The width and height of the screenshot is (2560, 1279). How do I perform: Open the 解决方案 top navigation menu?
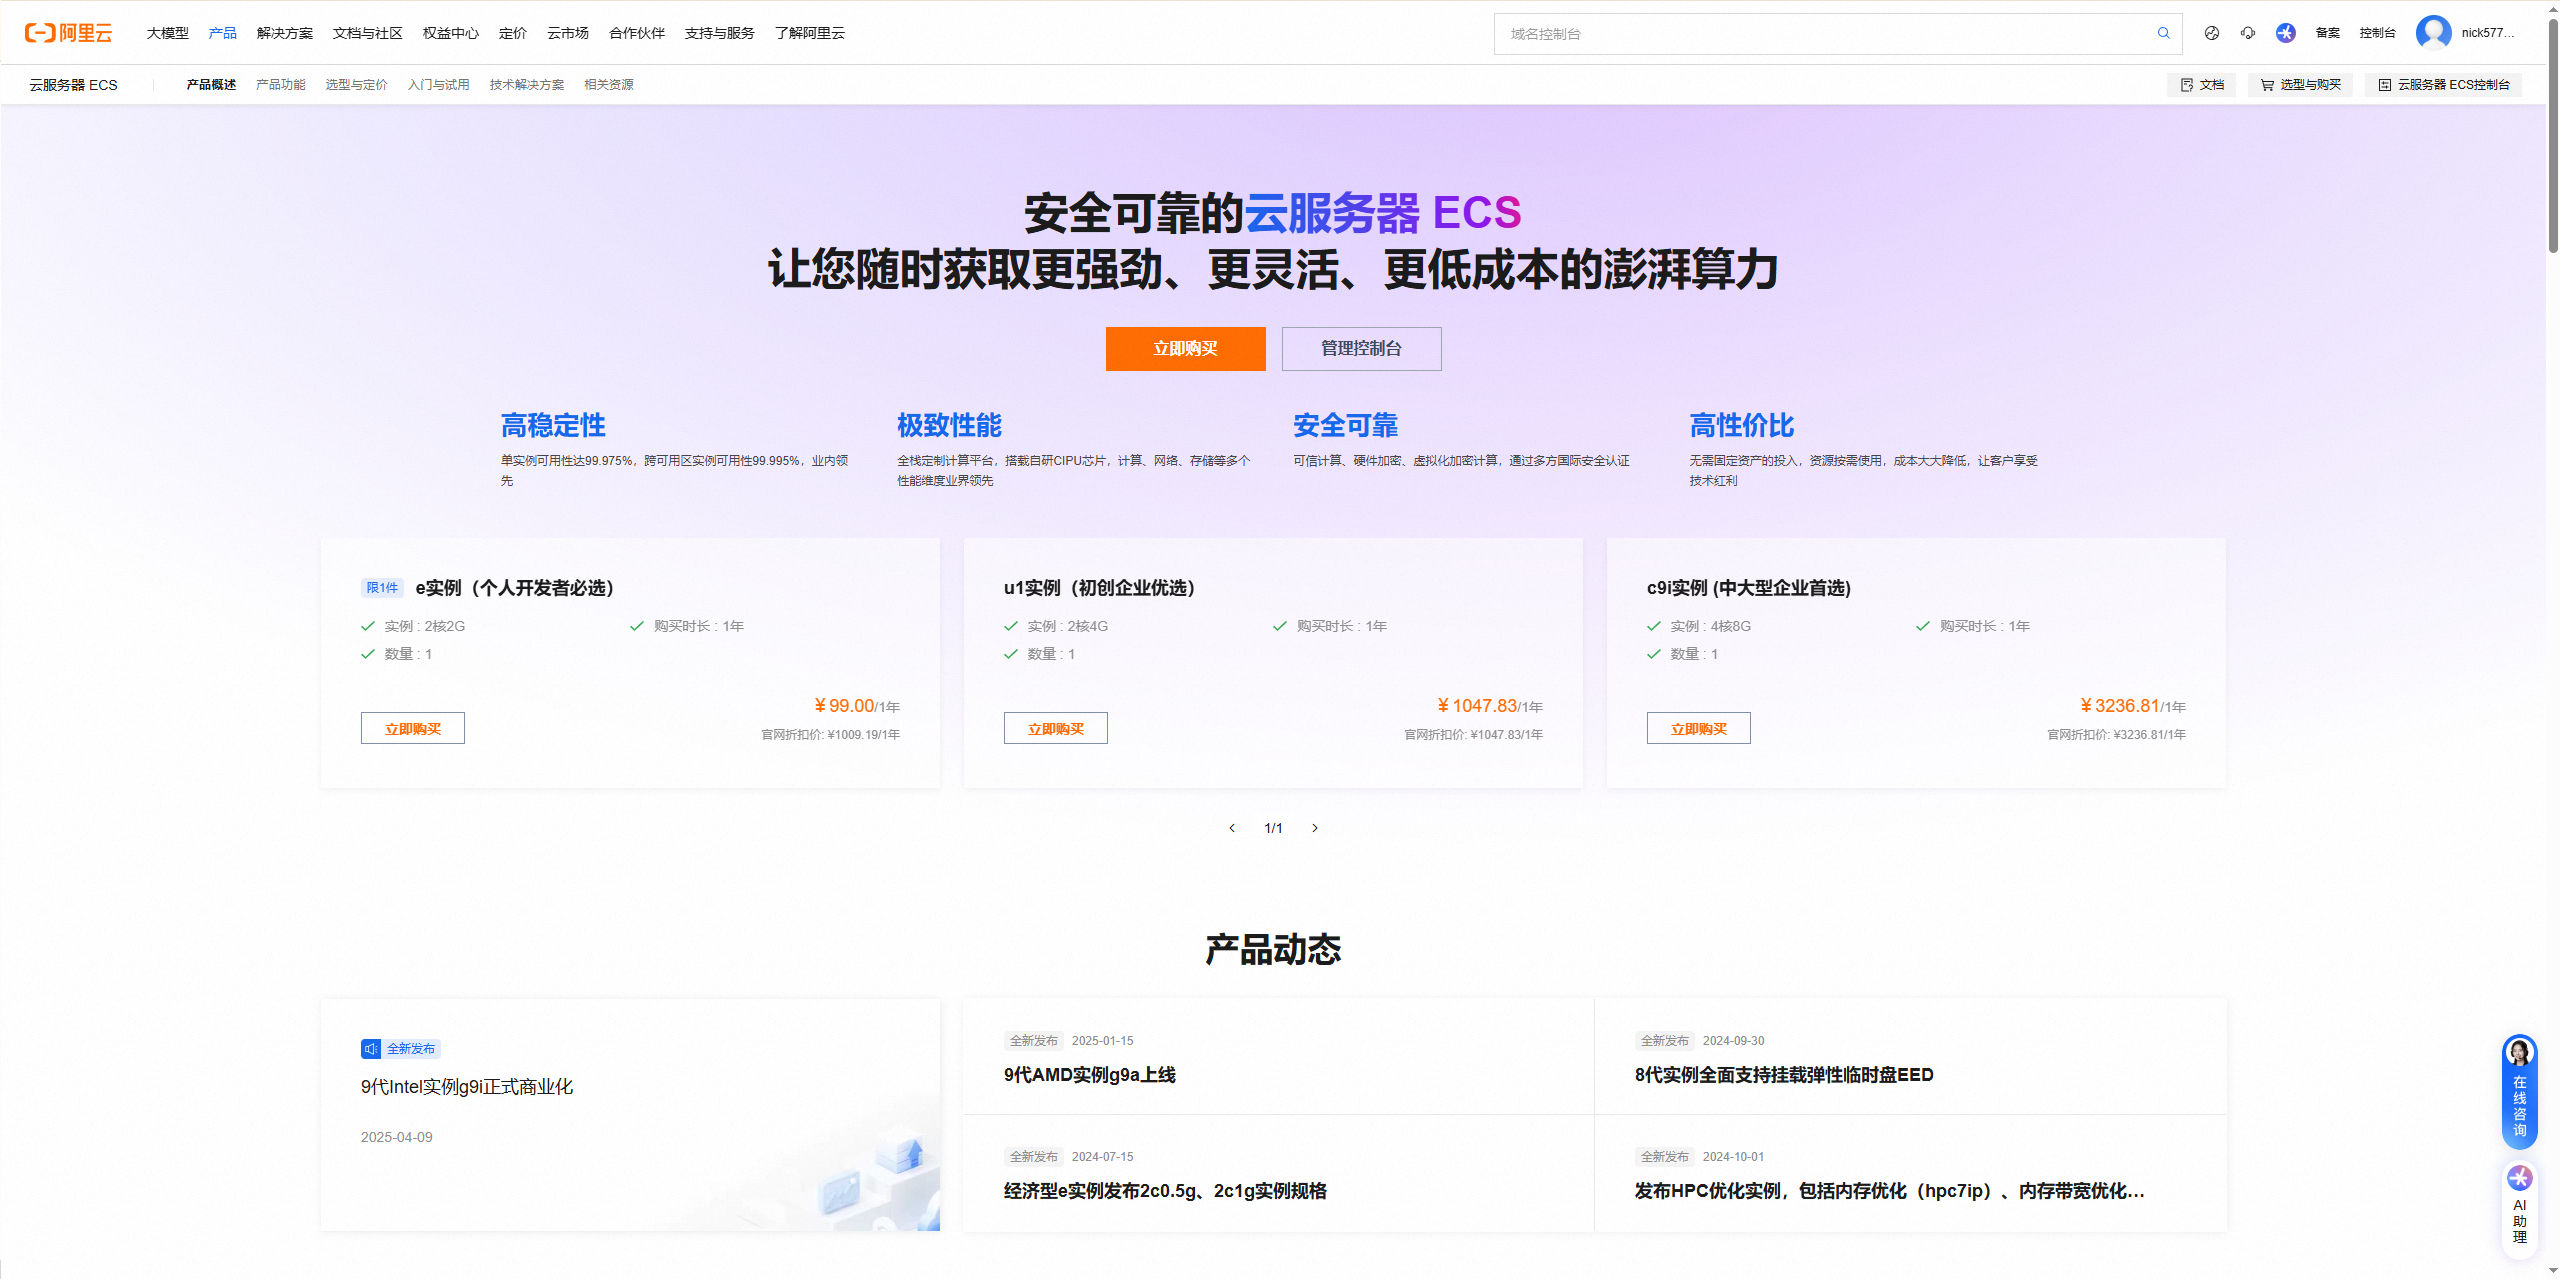pos(284,33)
